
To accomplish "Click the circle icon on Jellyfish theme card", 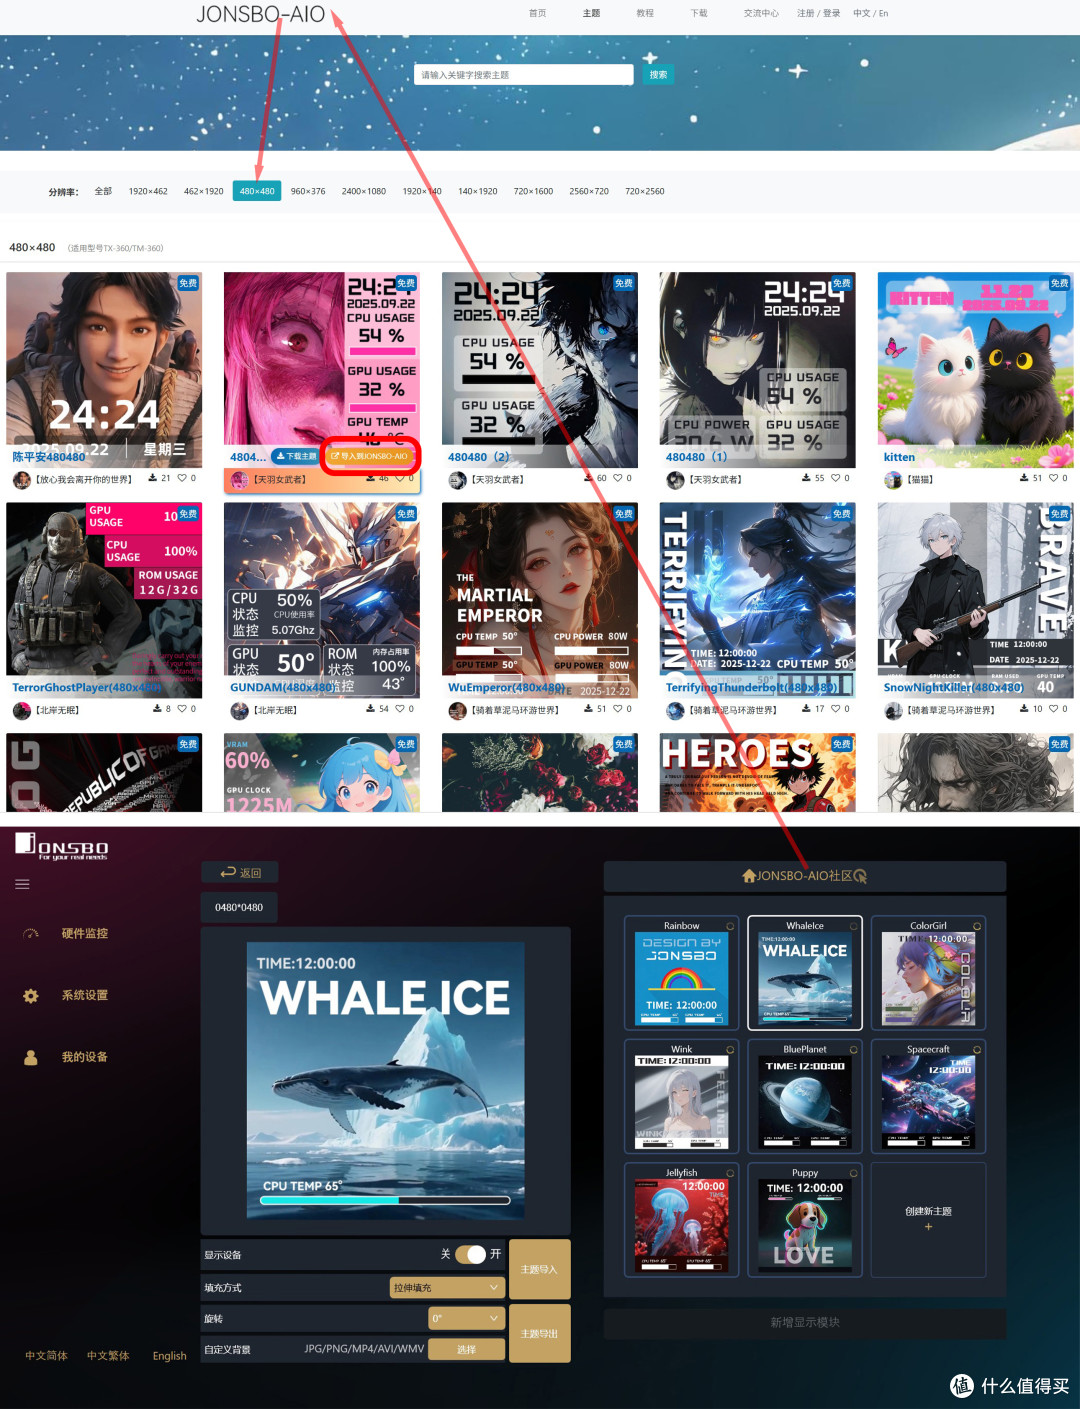I will [x=730, y=1173].
